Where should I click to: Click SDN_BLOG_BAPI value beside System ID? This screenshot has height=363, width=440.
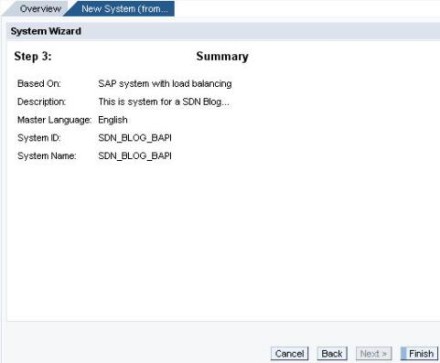pos(135,138)
